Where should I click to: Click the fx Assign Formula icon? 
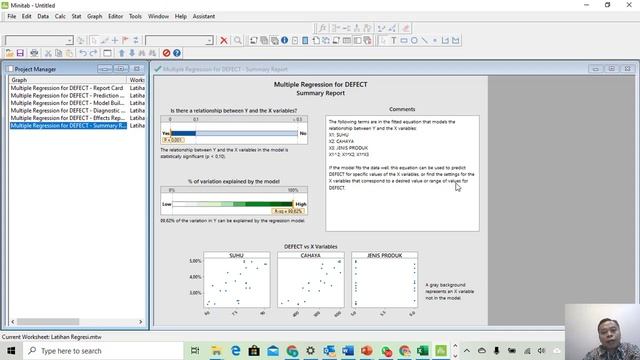tap(323, 28)
